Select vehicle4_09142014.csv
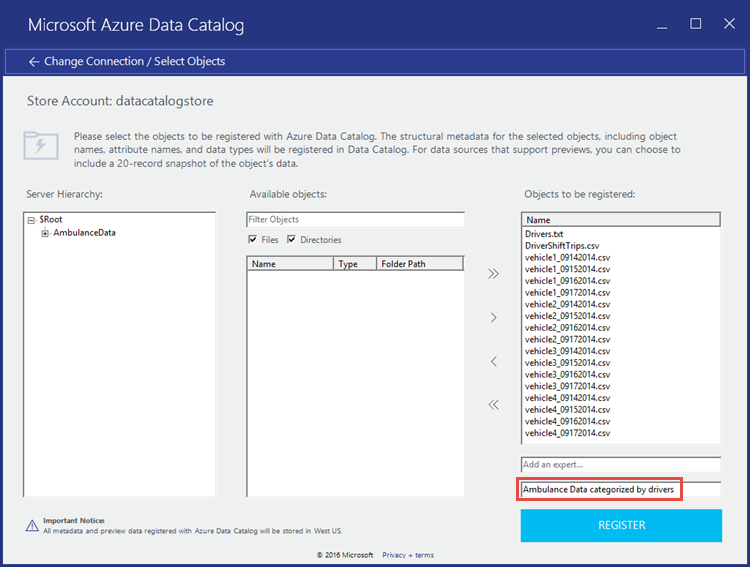 tap(567, 398)
